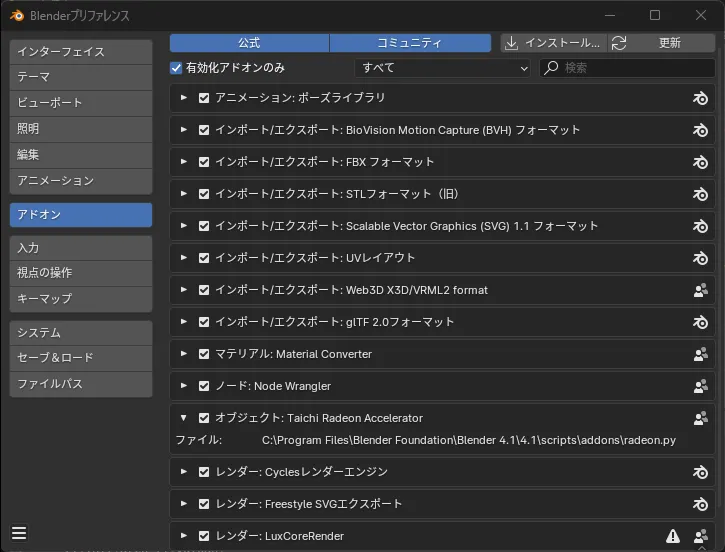Click the refresh icon on the Update button
The height and width of the screenshot is (552, 725).
click(x=620, y=43)
